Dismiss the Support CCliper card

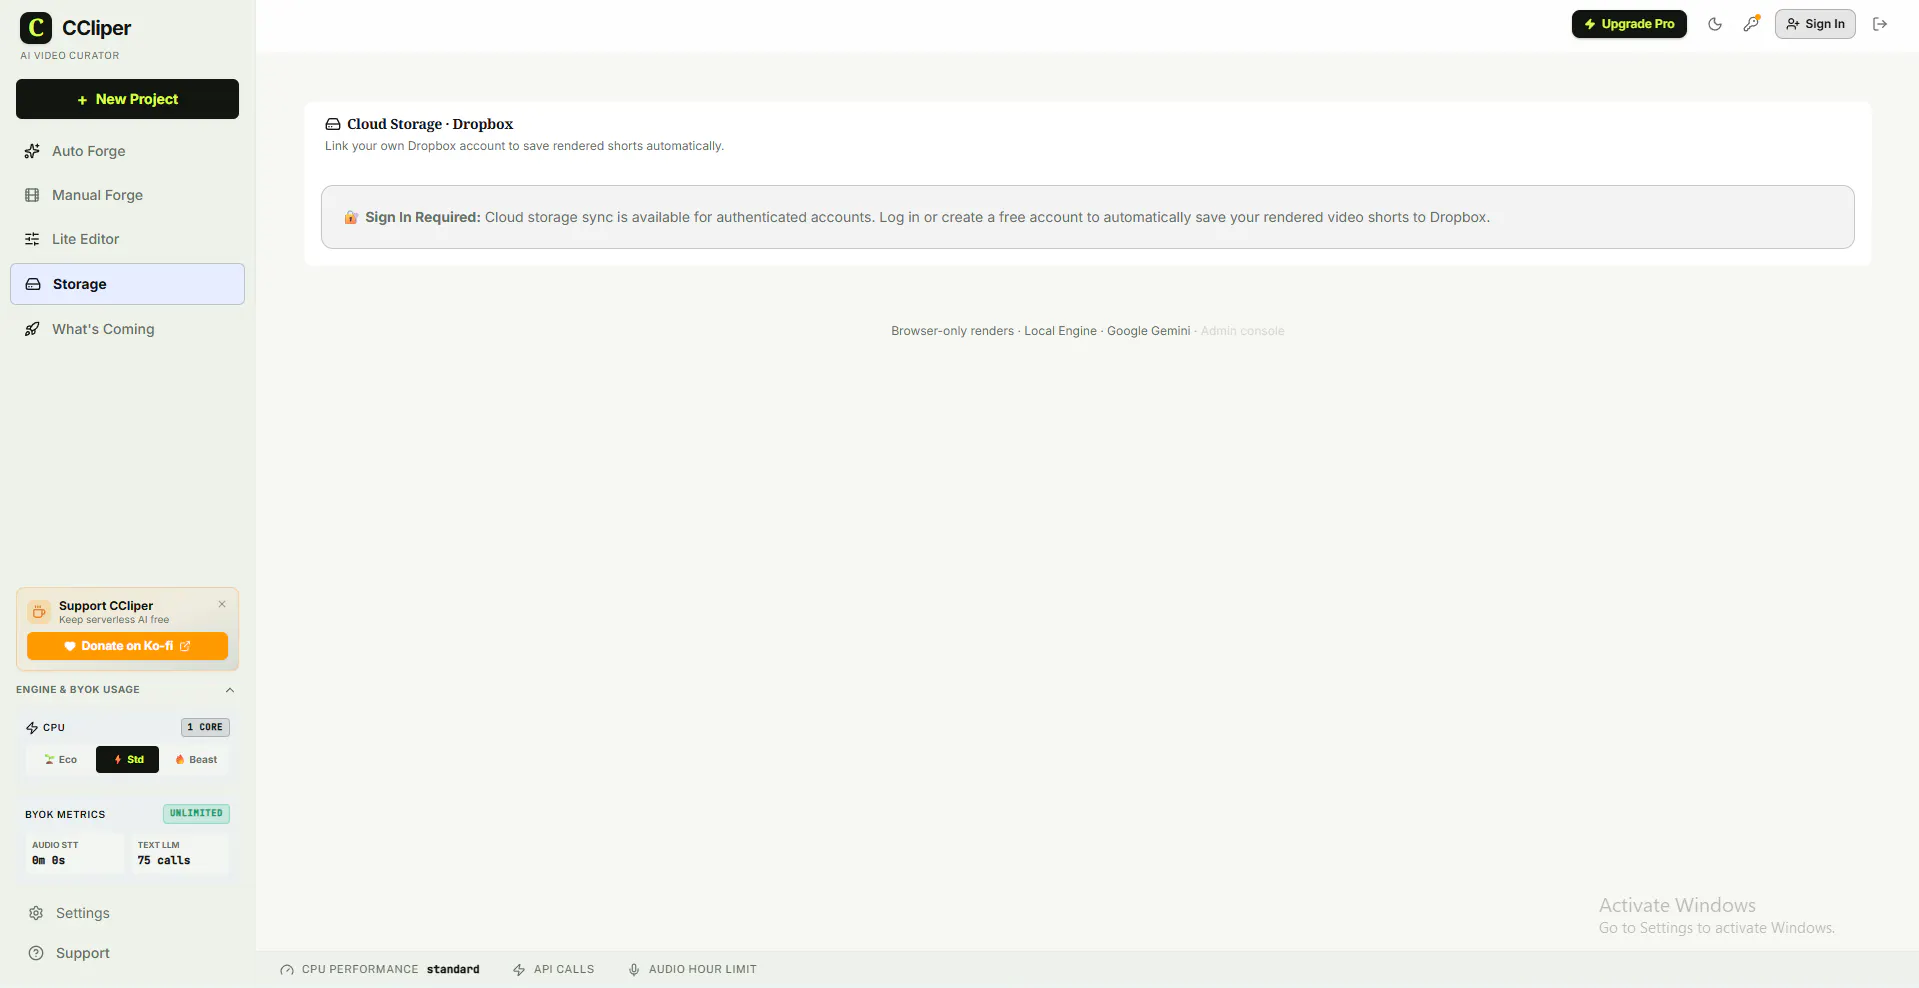(x=222, y=604)
